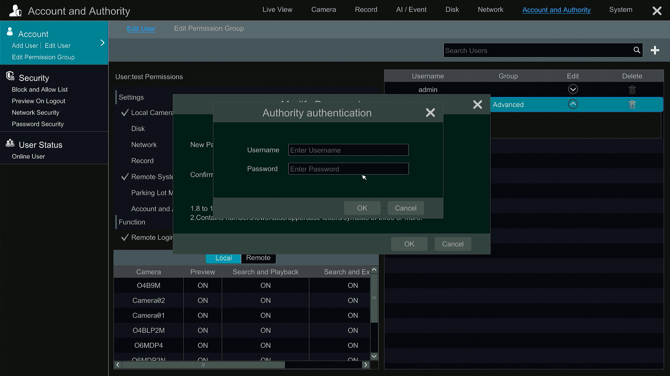670x376 pixels.
Task: Open the Live View menu
Action: [x=277, y=9]
